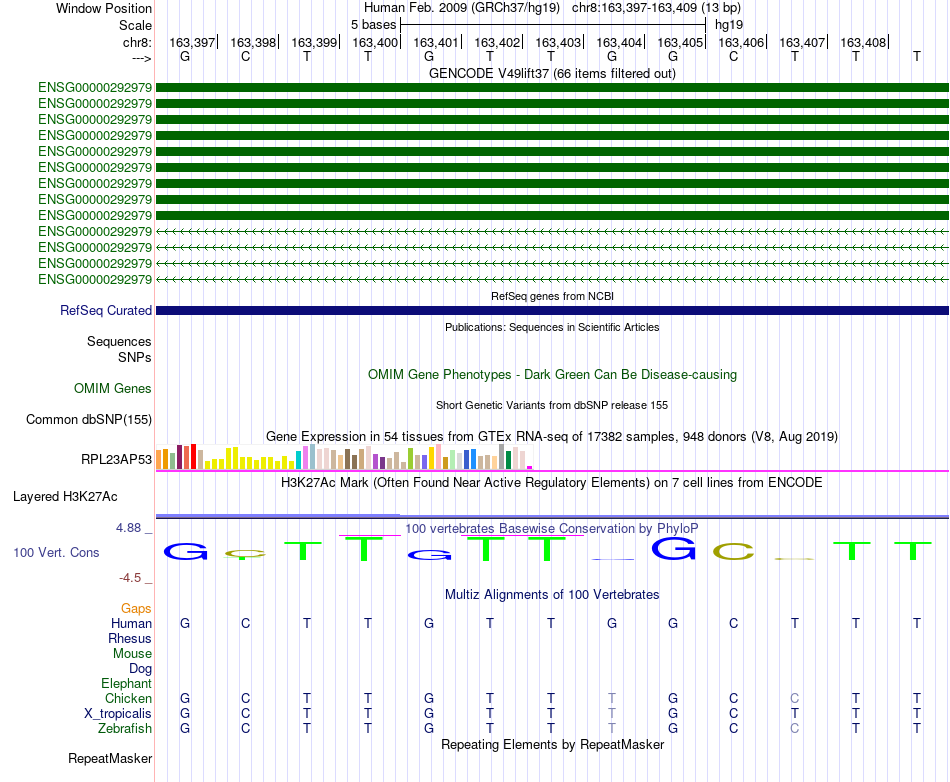Open the RPL23AP53 GTEx expression bar chart
Viewport: 950px width, 782px height.
[344, 457]
